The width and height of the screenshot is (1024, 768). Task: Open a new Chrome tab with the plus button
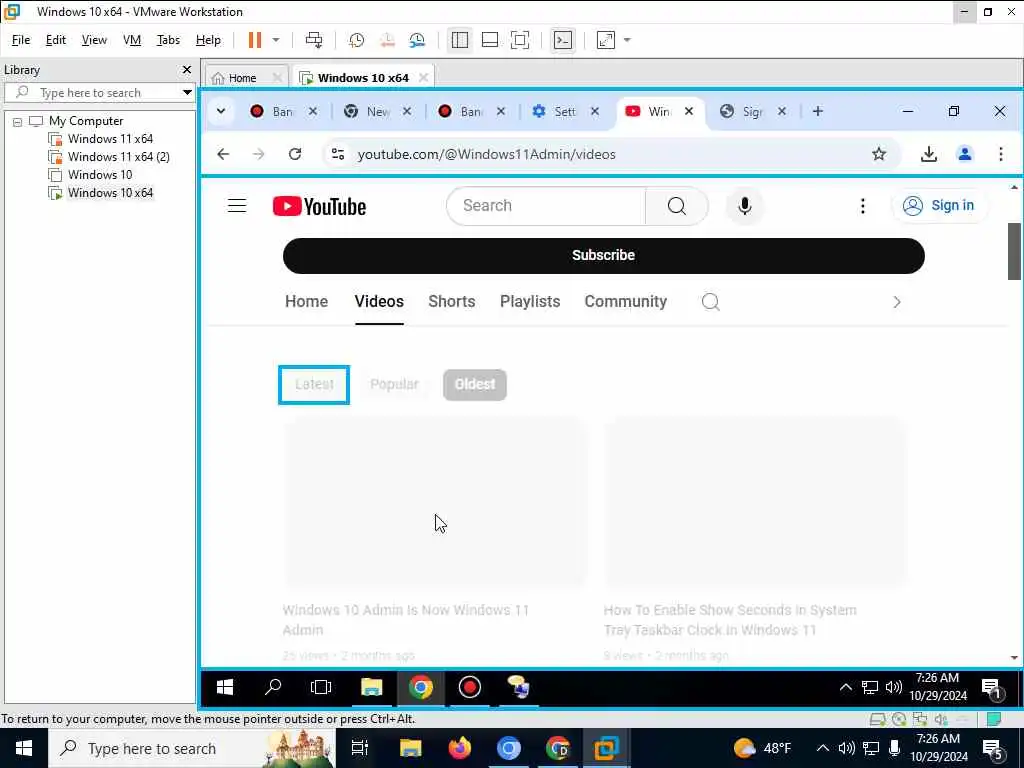tap(818, 111)
